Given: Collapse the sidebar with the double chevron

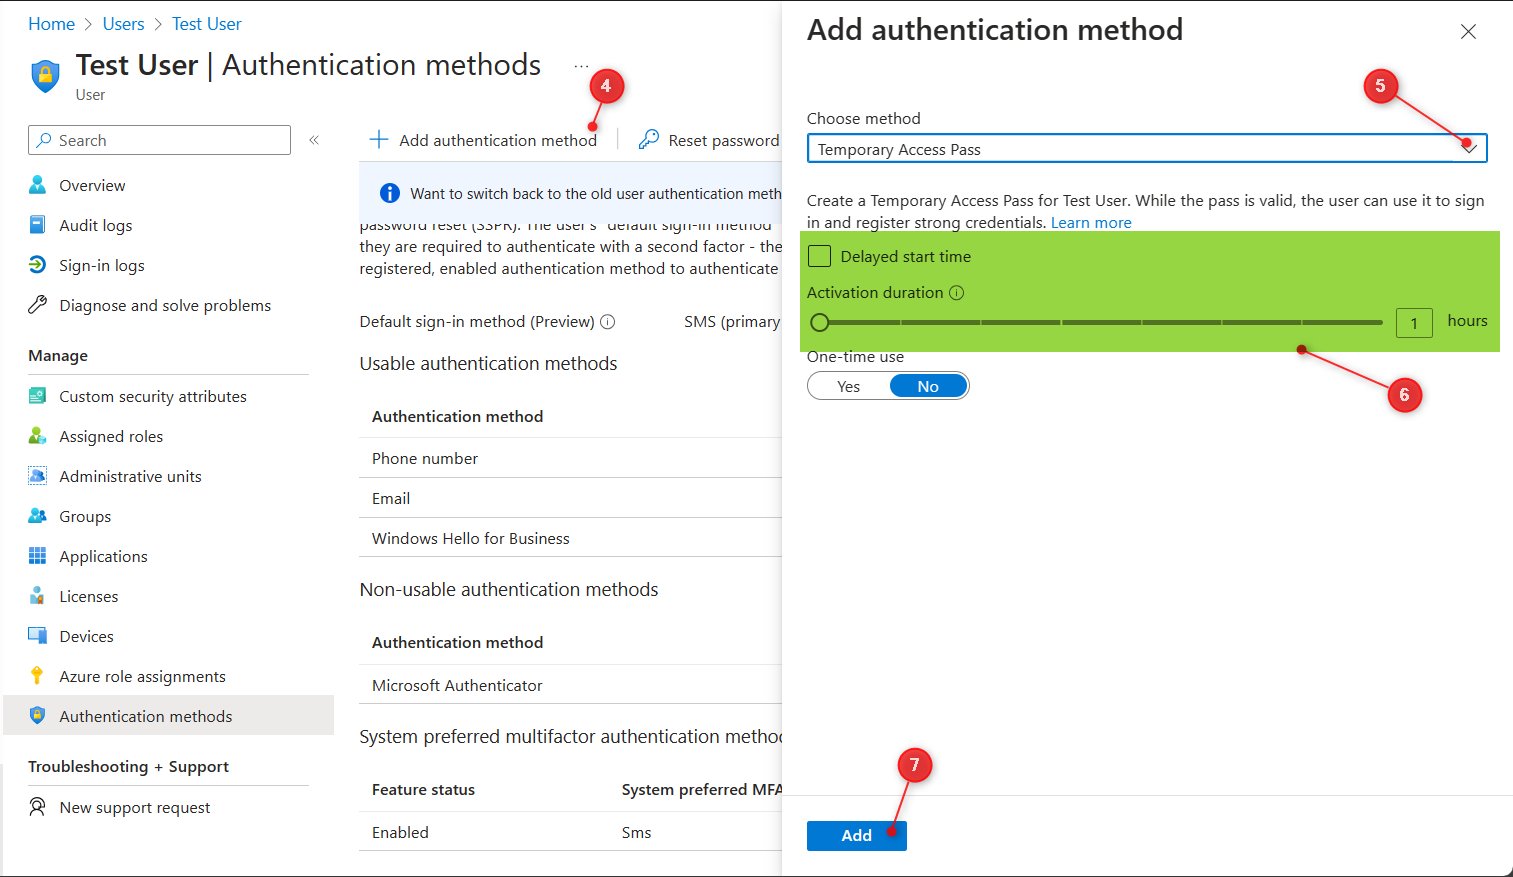Looking at the screenshot, I should pyautogui.click(x=314, y=140).
